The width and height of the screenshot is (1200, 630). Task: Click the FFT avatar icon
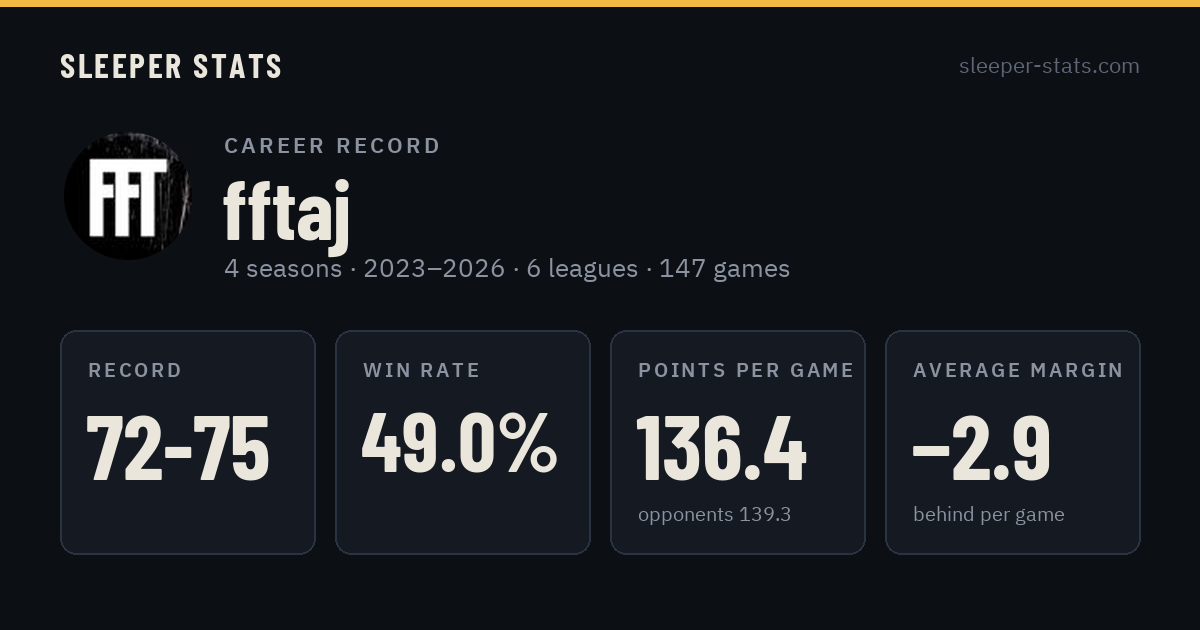127,196
